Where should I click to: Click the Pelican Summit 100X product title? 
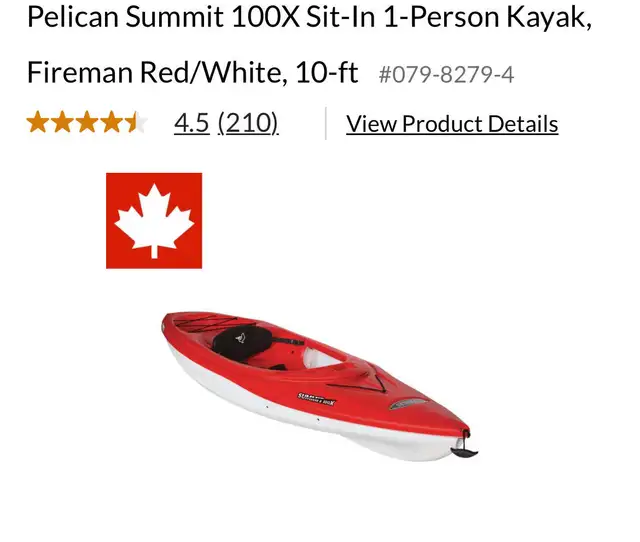309,17
